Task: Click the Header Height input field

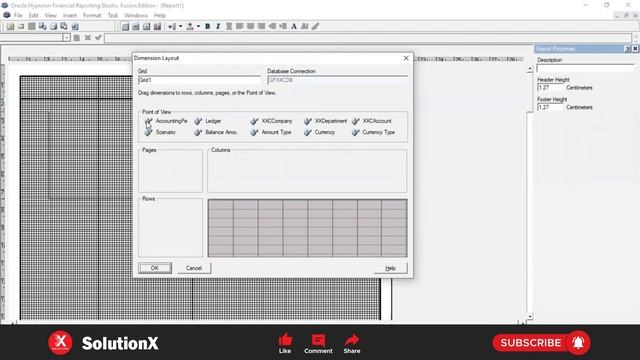Action: tap(550, 88)
